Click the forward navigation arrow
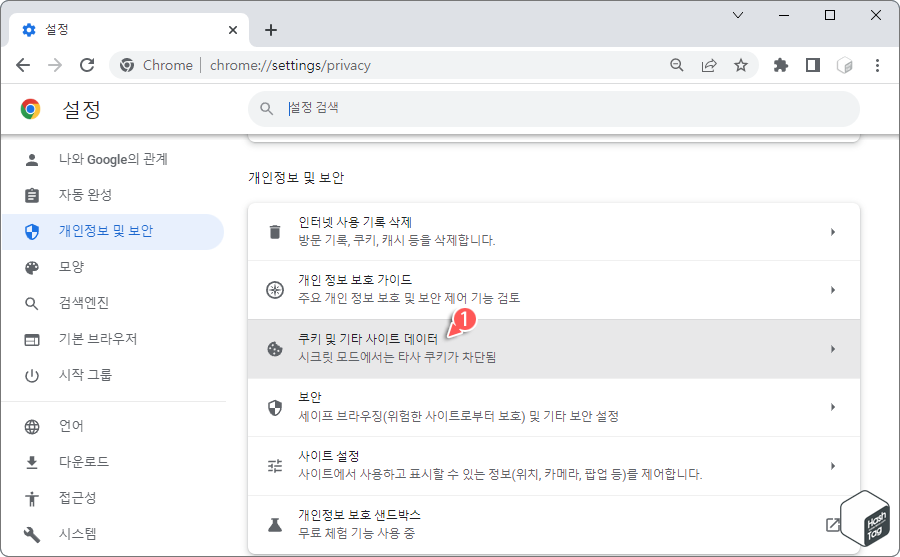Viewport: 900px width, 557px height. click(x=55, y=65)
